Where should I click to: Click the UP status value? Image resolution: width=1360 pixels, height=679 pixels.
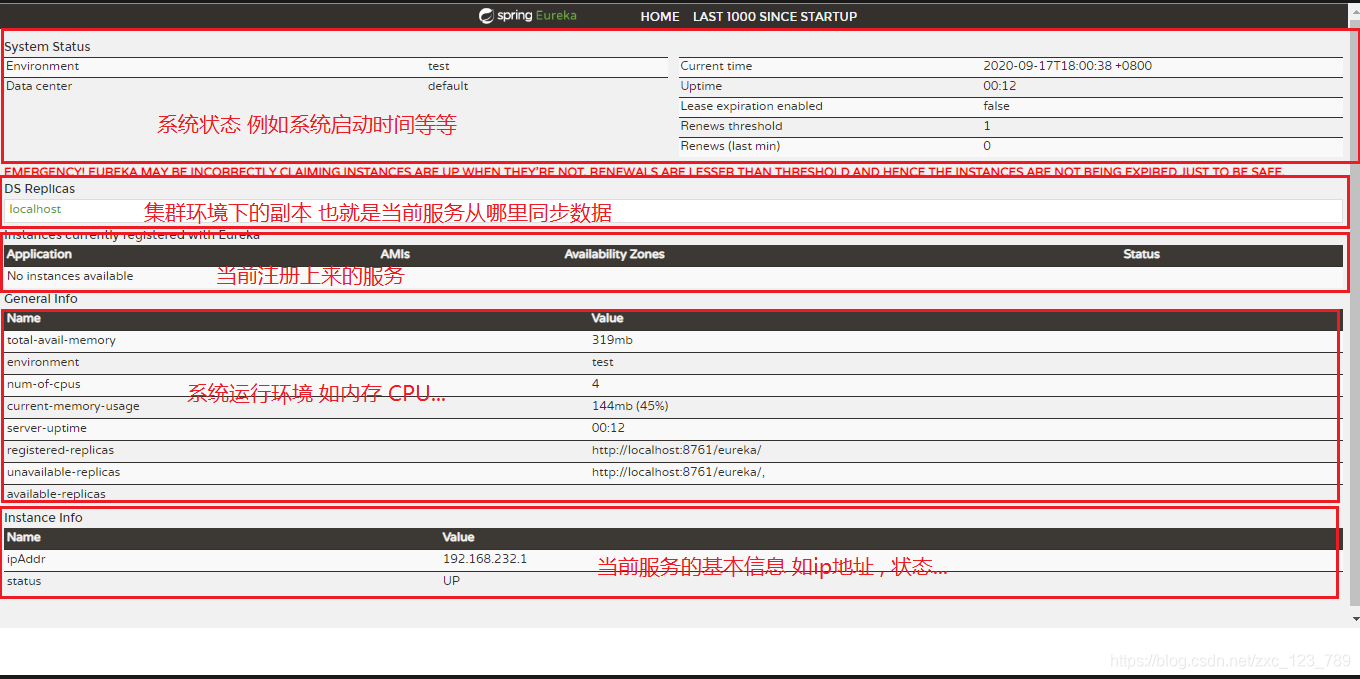(451, 581)
